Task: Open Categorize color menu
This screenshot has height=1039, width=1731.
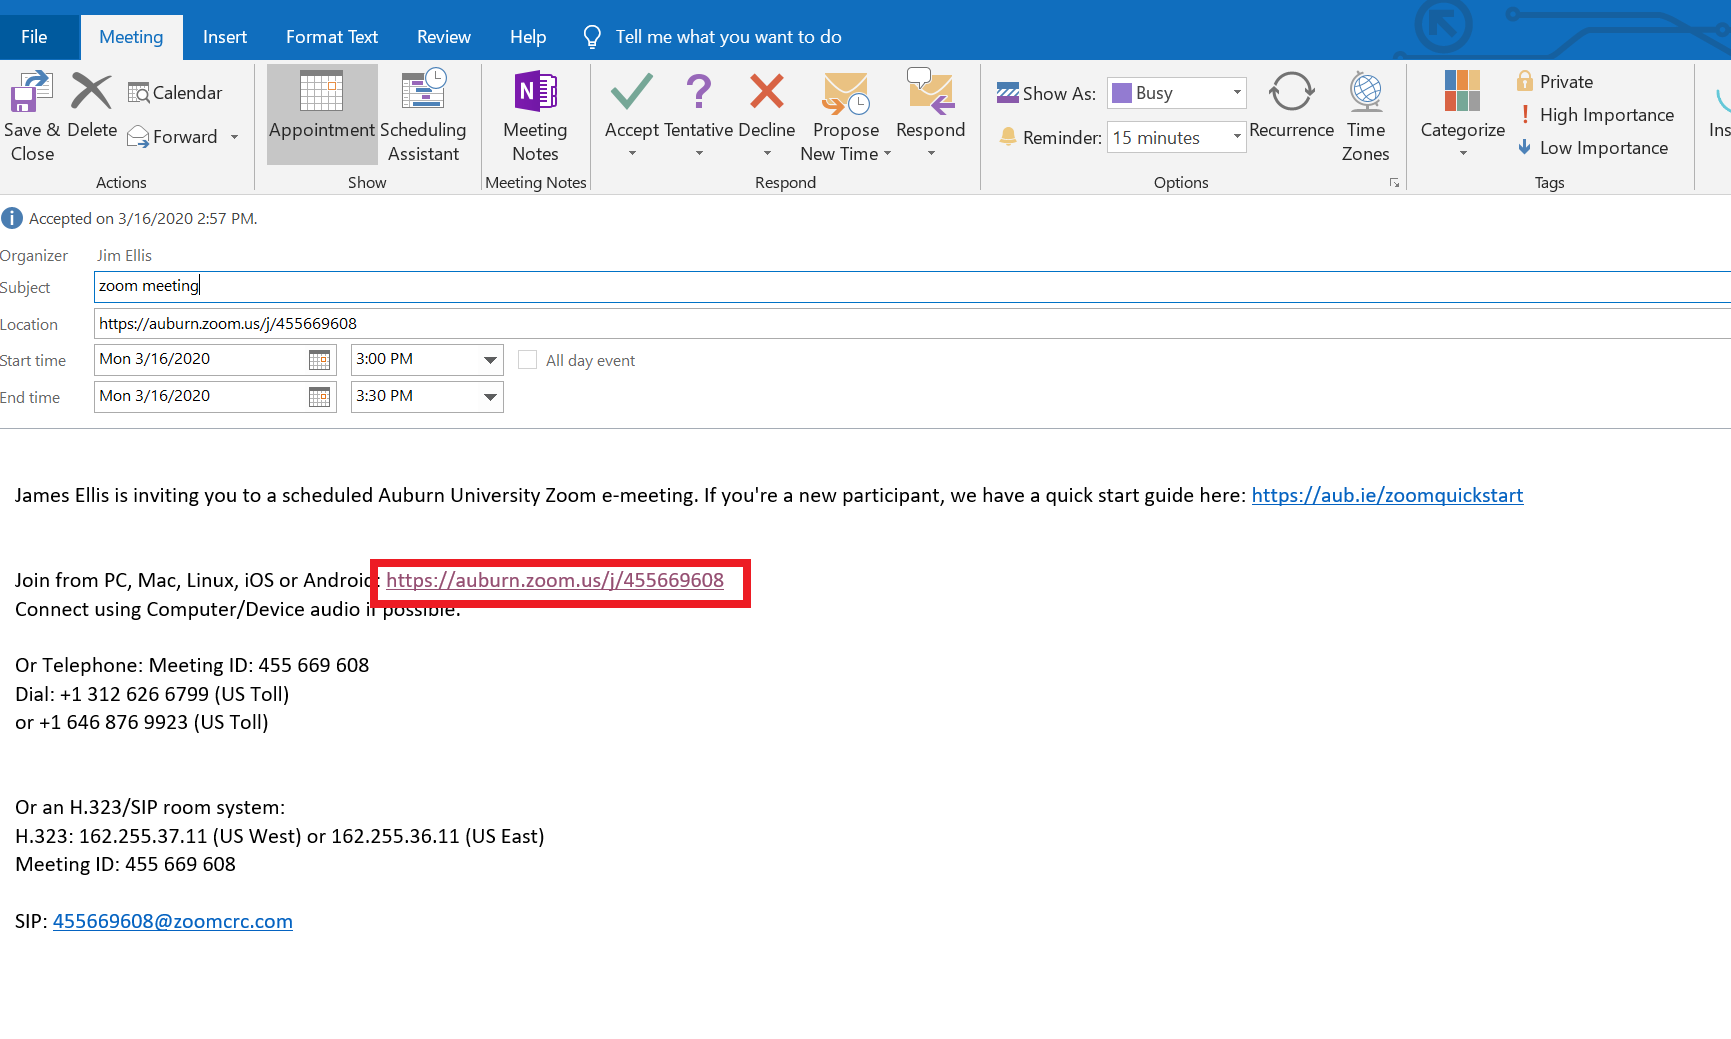Action: [1463, 114]
